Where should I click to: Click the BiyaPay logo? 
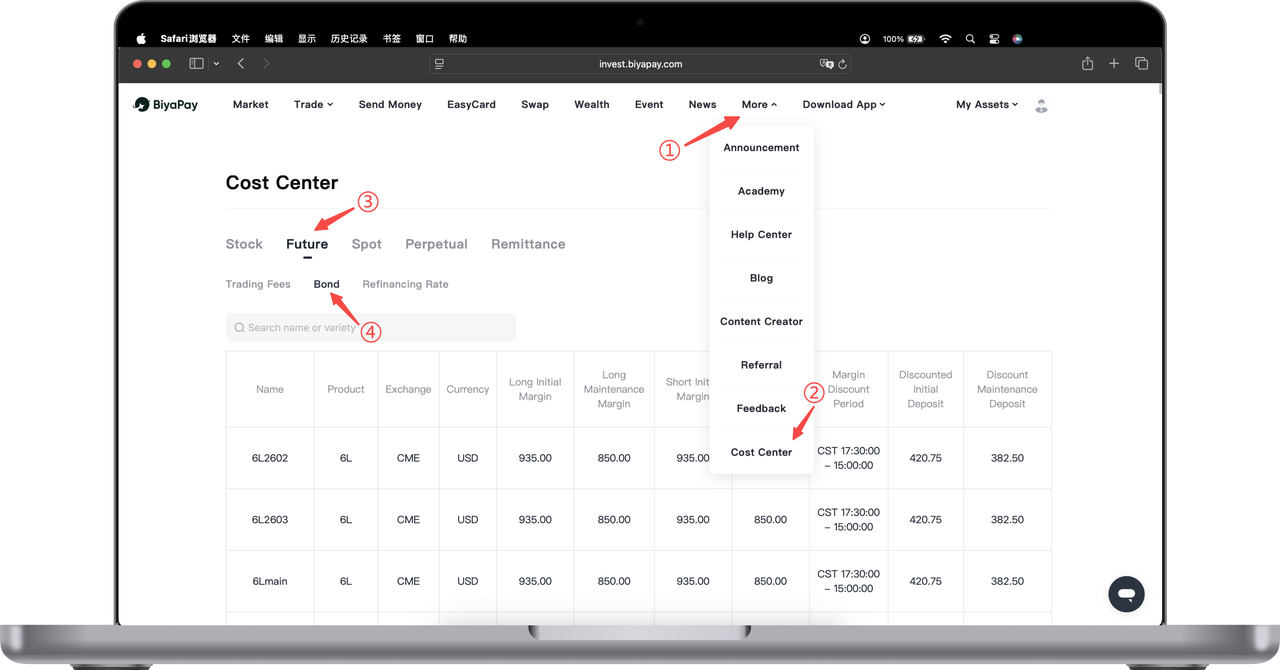(x=166, y=104)
